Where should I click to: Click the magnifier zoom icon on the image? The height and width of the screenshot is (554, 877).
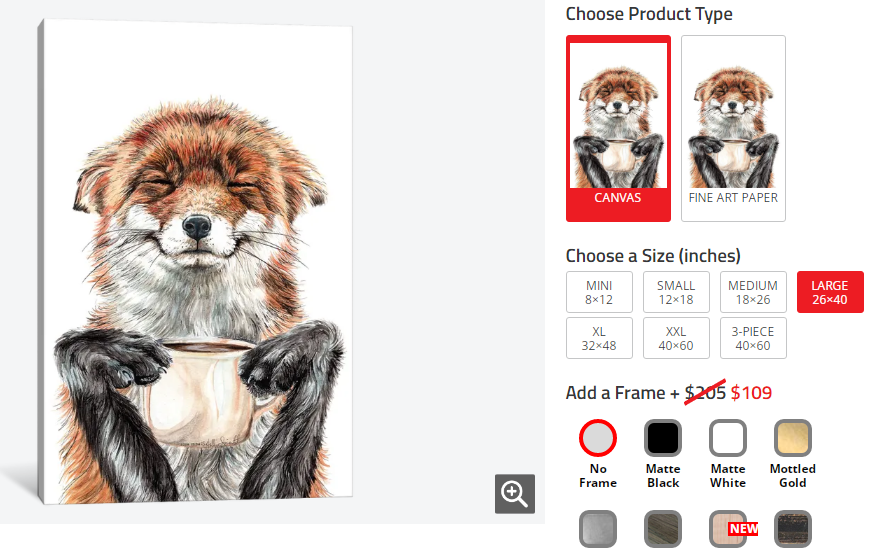pos(515,493)
